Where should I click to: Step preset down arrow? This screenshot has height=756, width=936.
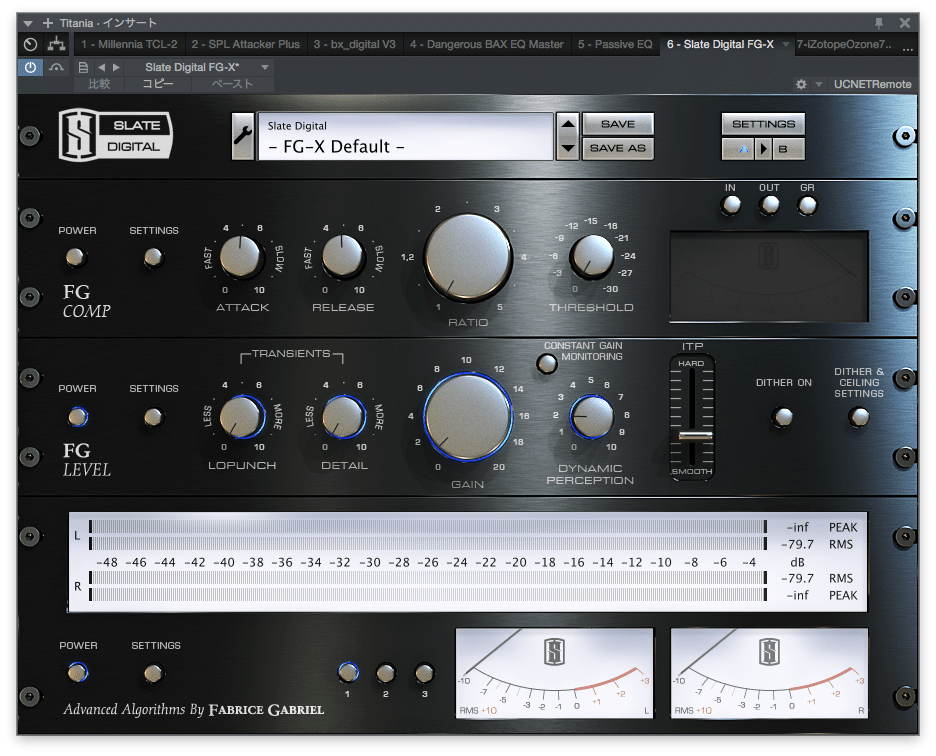click(568, 147)
